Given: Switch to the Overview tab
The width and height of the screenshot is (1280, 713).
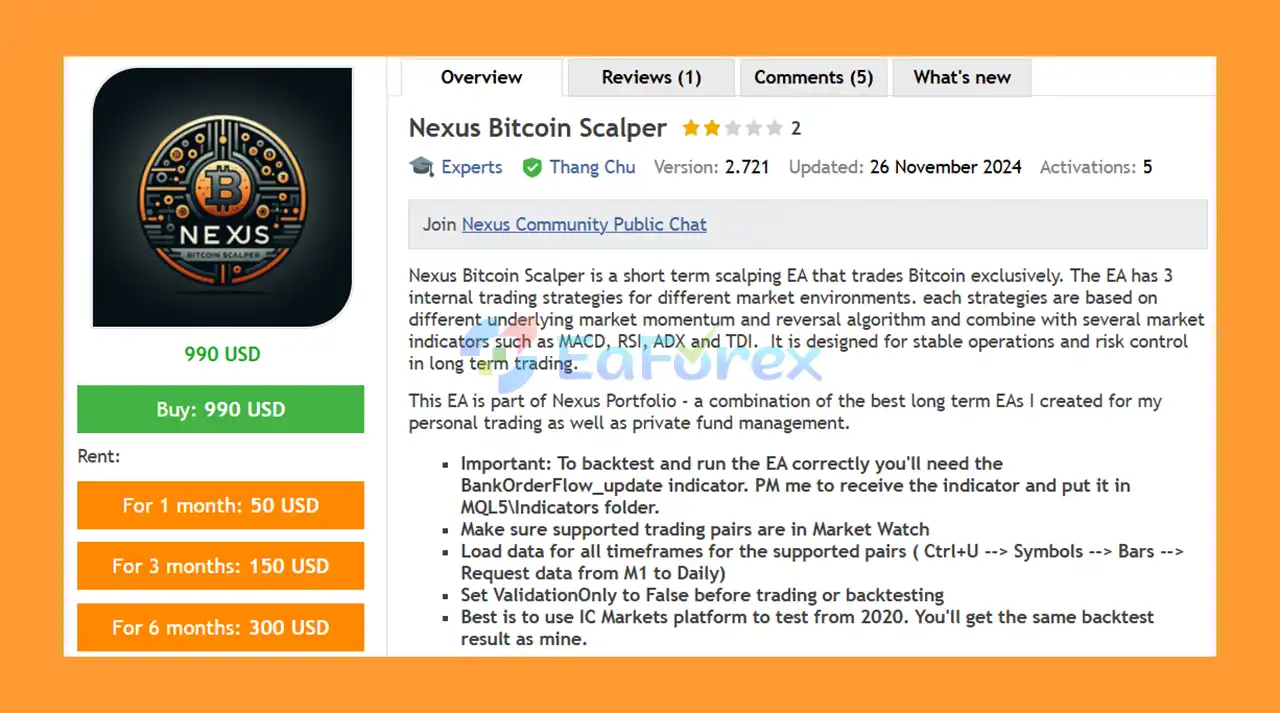Looking at the screenshot, I should (x=482, y=77).
